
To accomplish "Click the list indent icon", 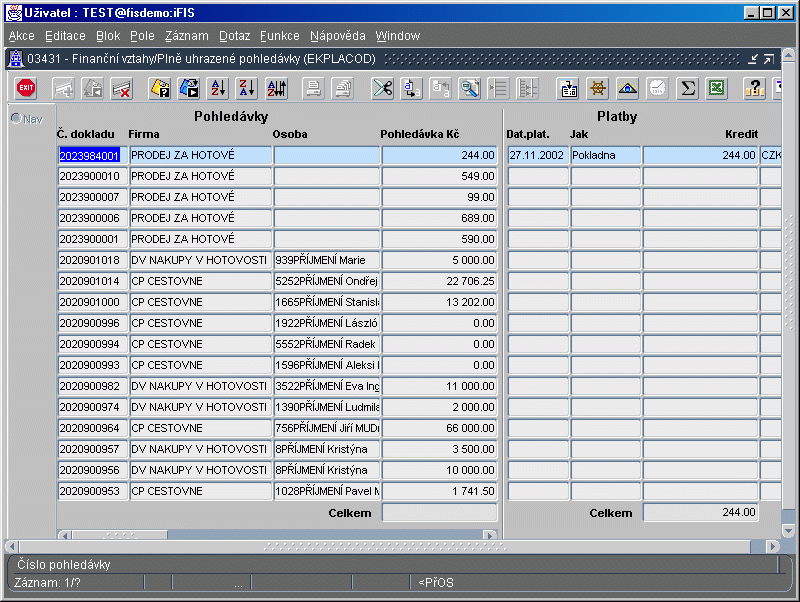I will [x=498, y=89].
